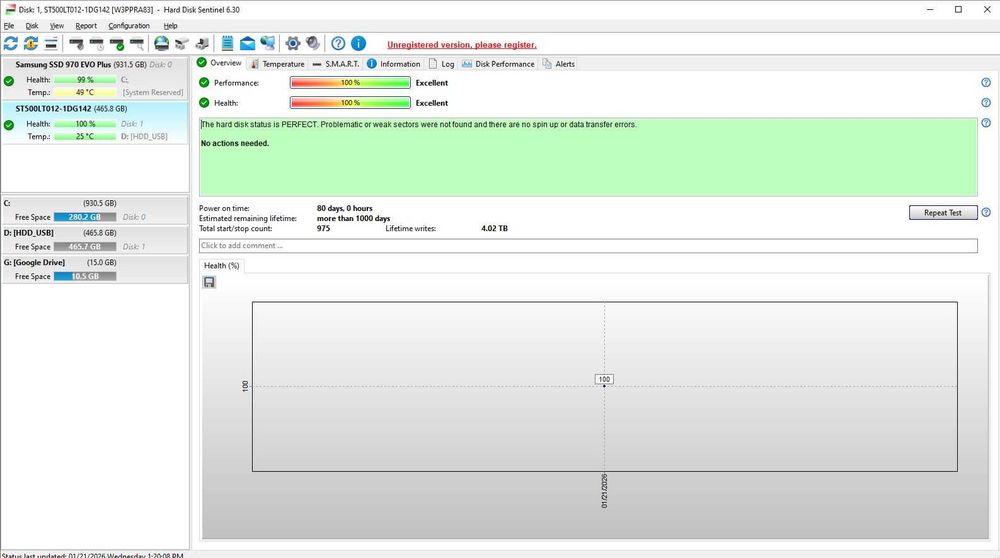The height and width of the screenshot is (558, 1000).
Task: Click the 'No actions needed.' status text
Action: point(235,143)
